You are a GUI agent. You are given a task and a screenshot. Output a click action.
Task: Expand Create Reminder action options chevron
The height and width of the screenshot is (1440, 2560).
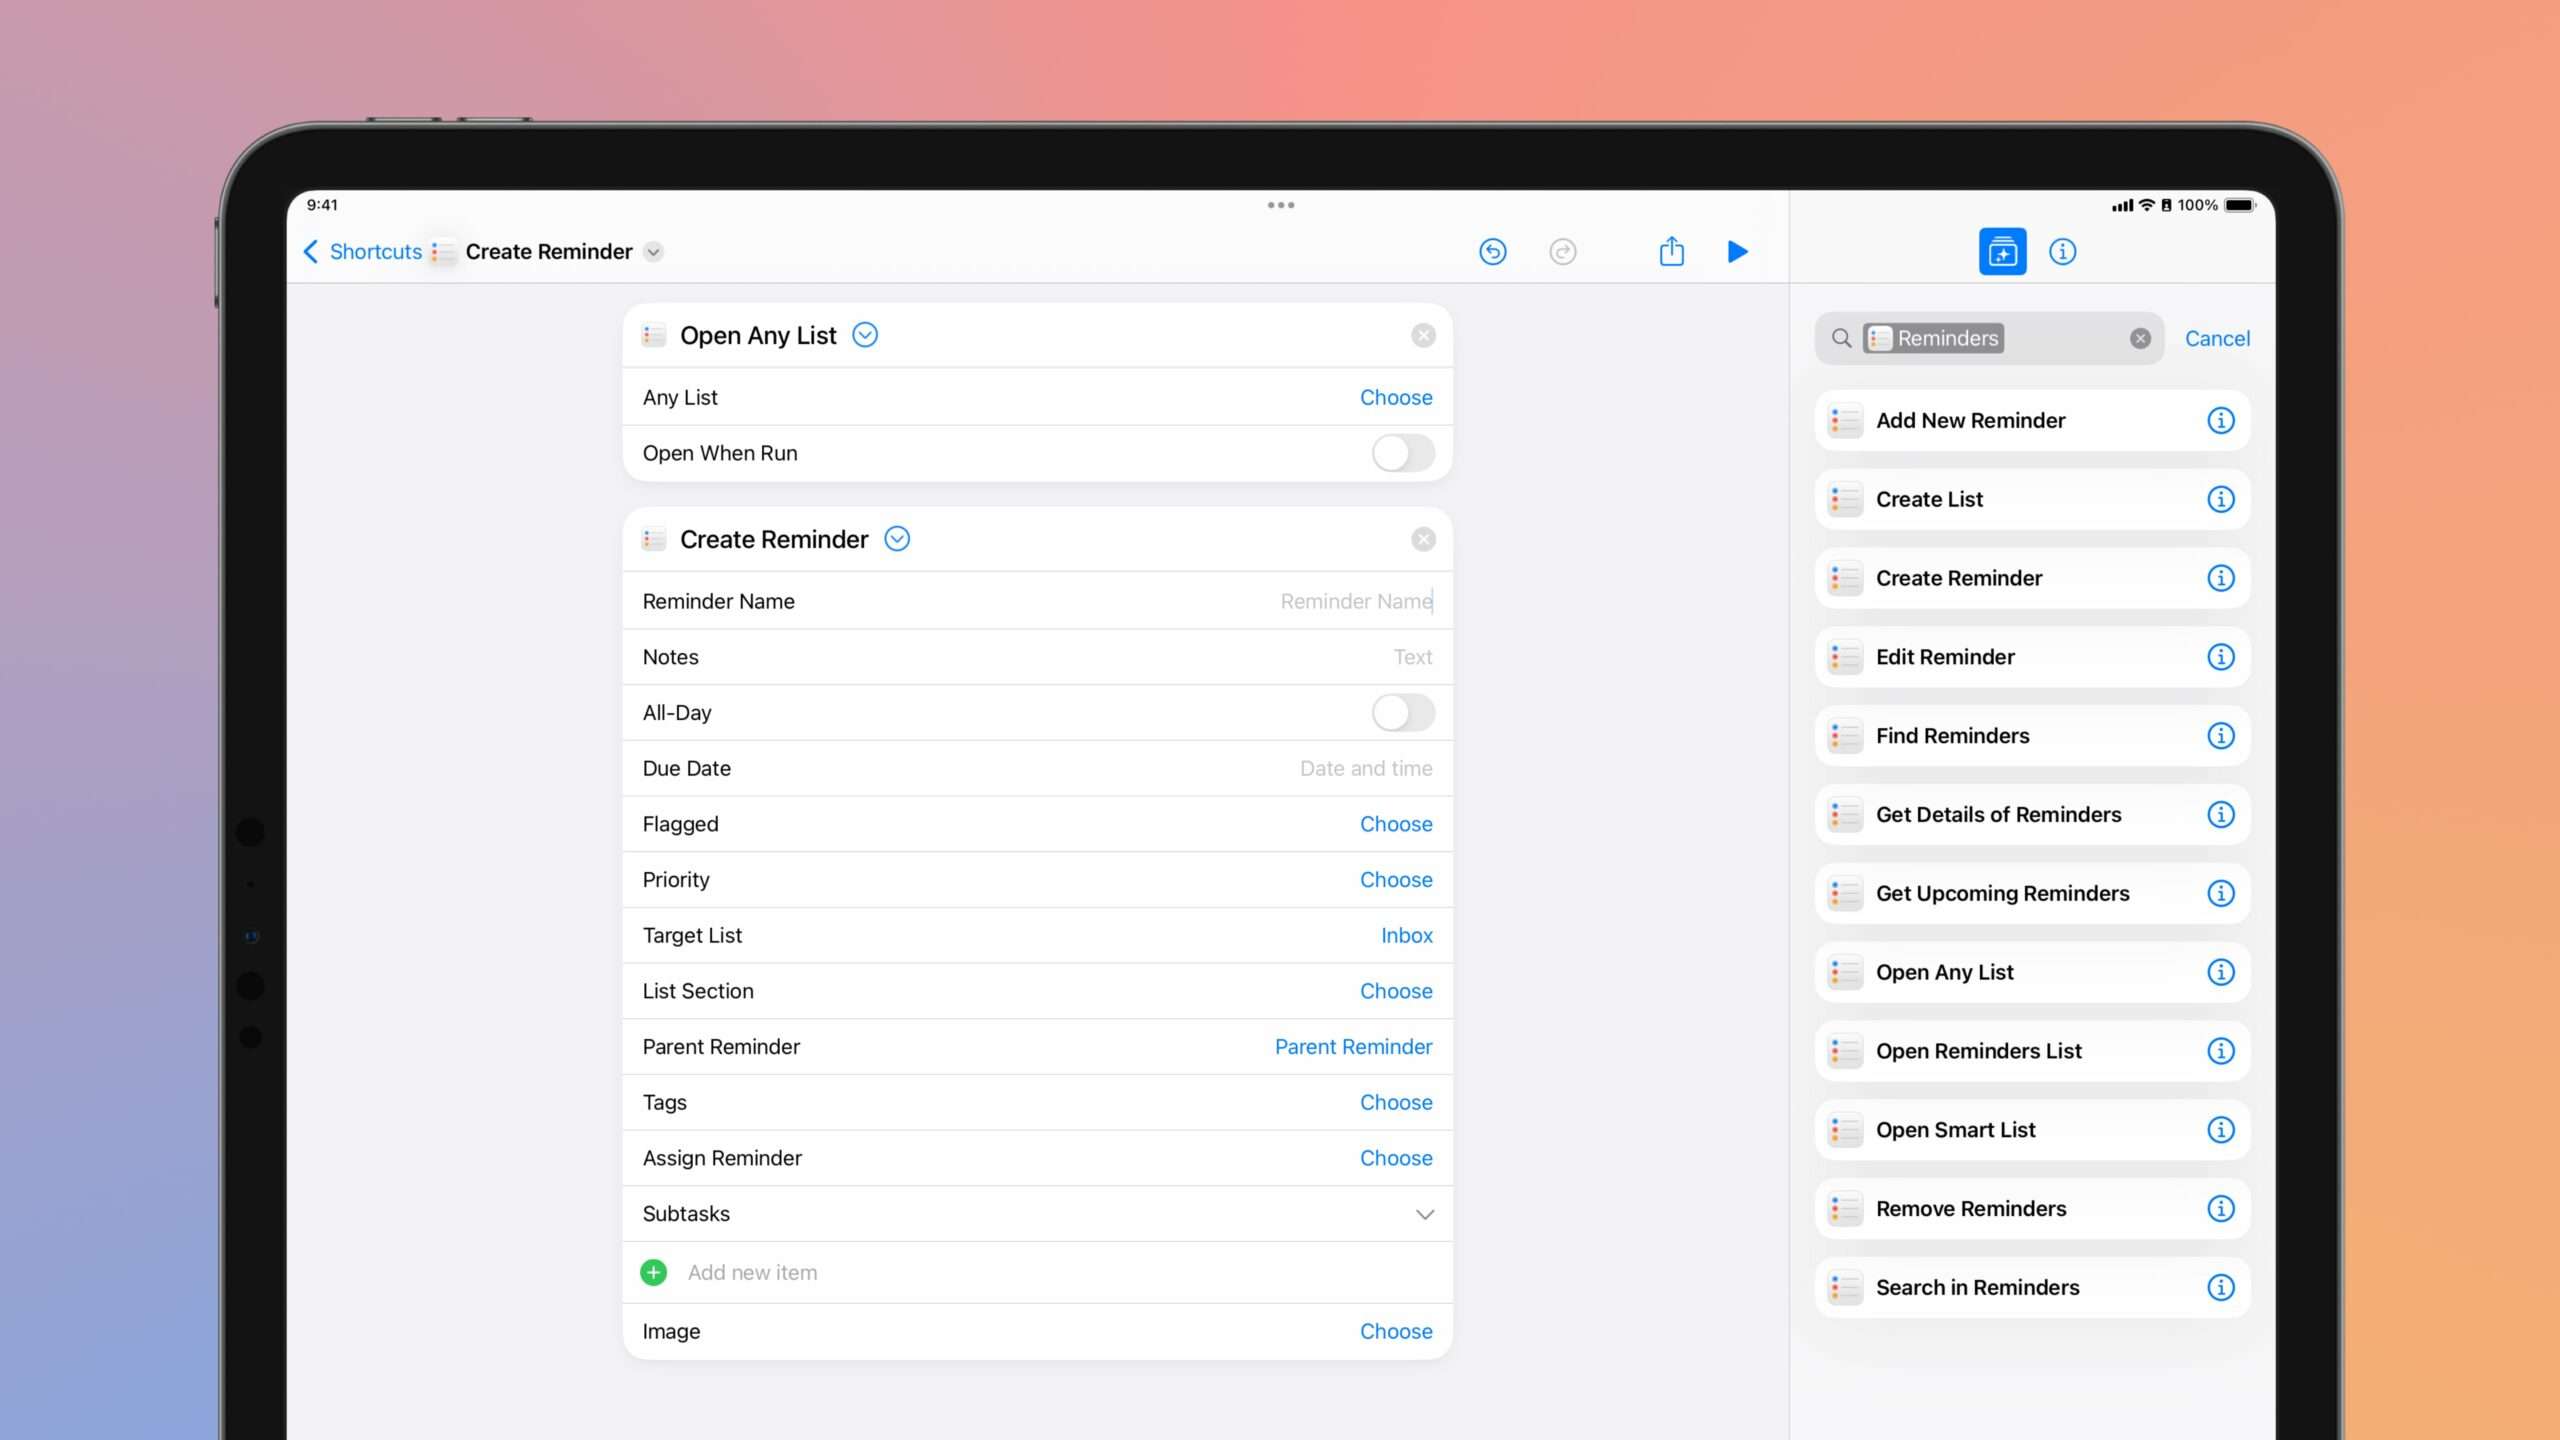(897, 539)
